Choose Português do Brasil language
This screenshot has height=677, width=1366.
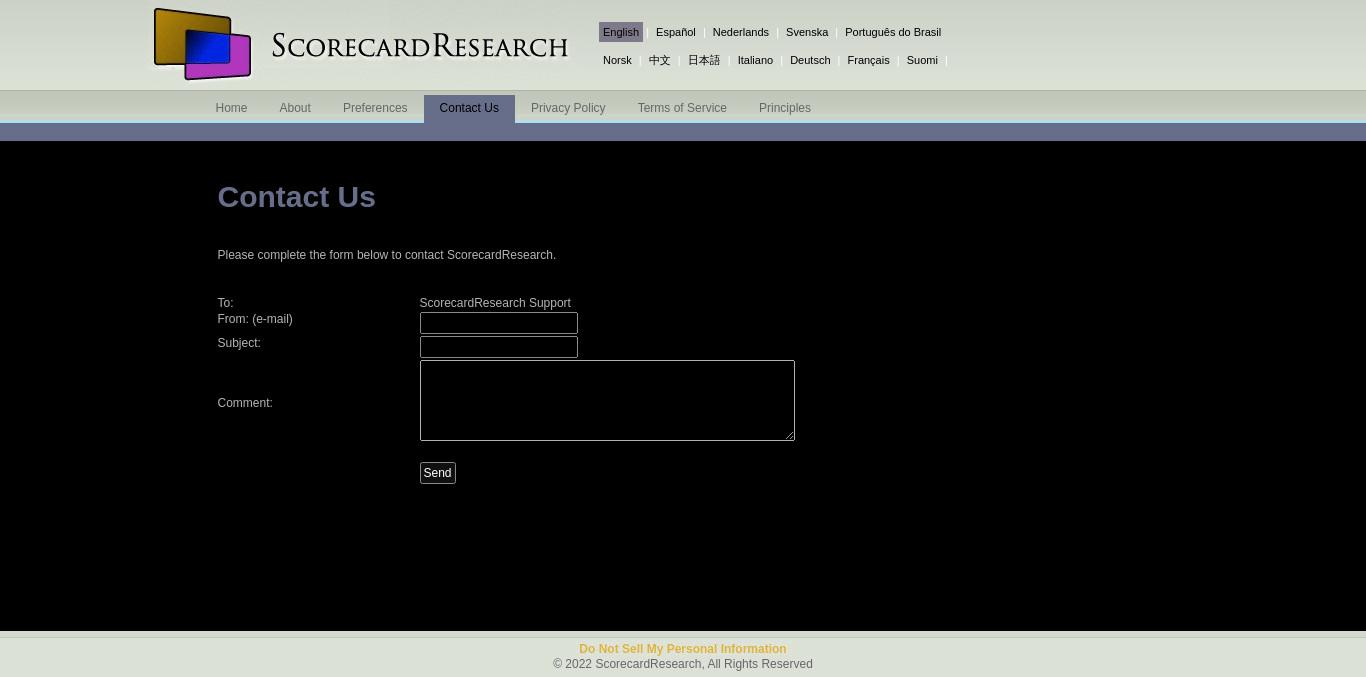tap(893, 32)
